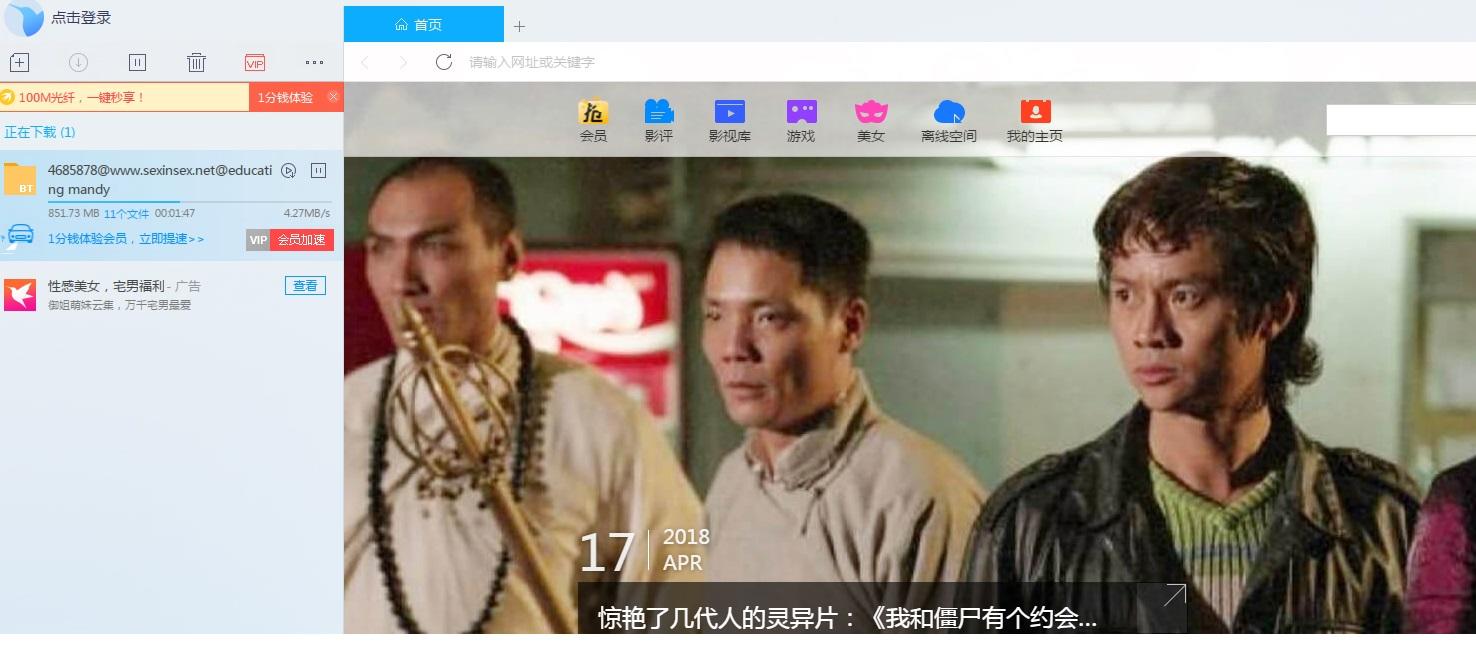Screen dimensions: 1476x648
Task: Click the new download task plus icon
Action: [x=19, y=62]
